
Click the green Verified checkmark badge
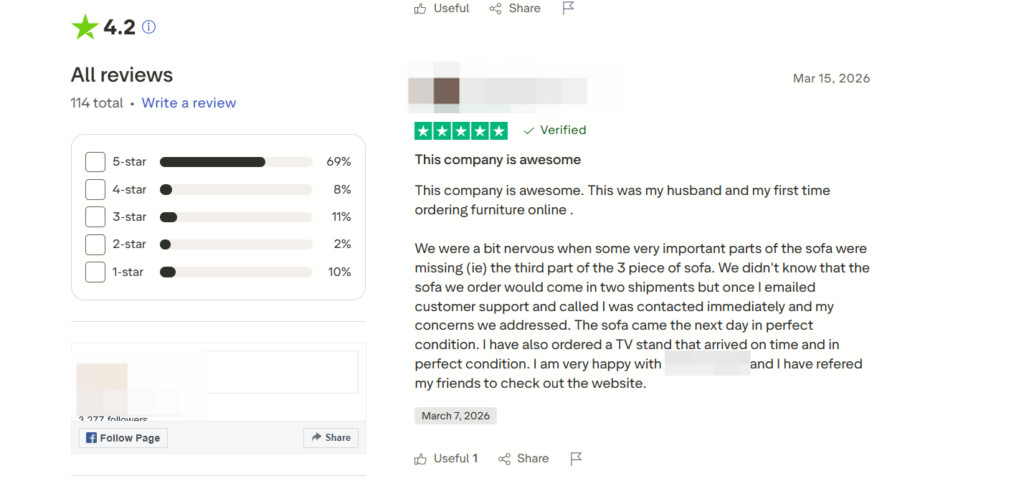[529, 130]
